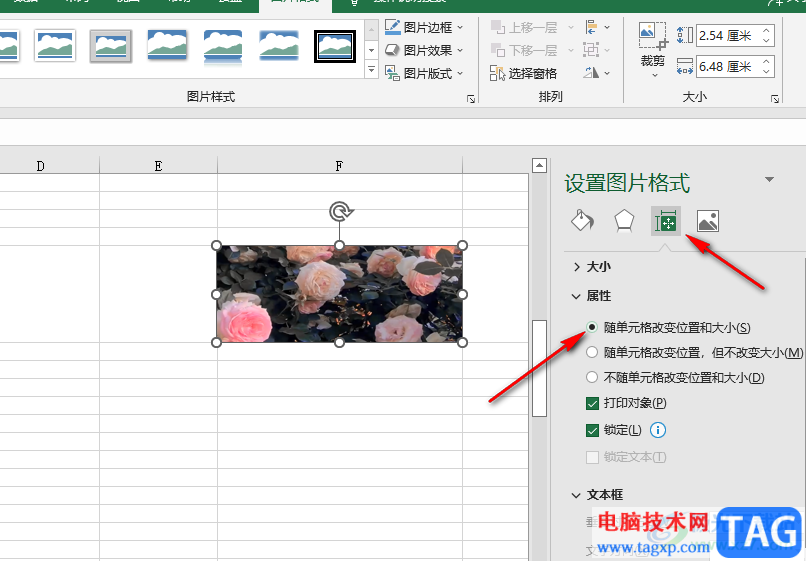806x561 pixels.
Task: Open the 图片边框 dropdown arrow
Action: (460, 27)
